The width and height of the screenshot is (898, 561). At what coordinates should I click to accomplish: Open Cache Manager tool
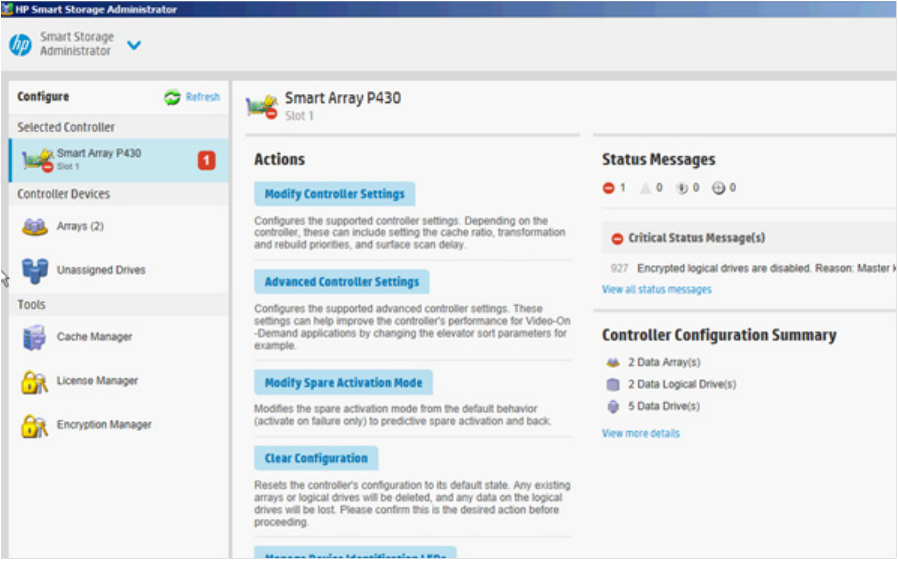point(94,337)
